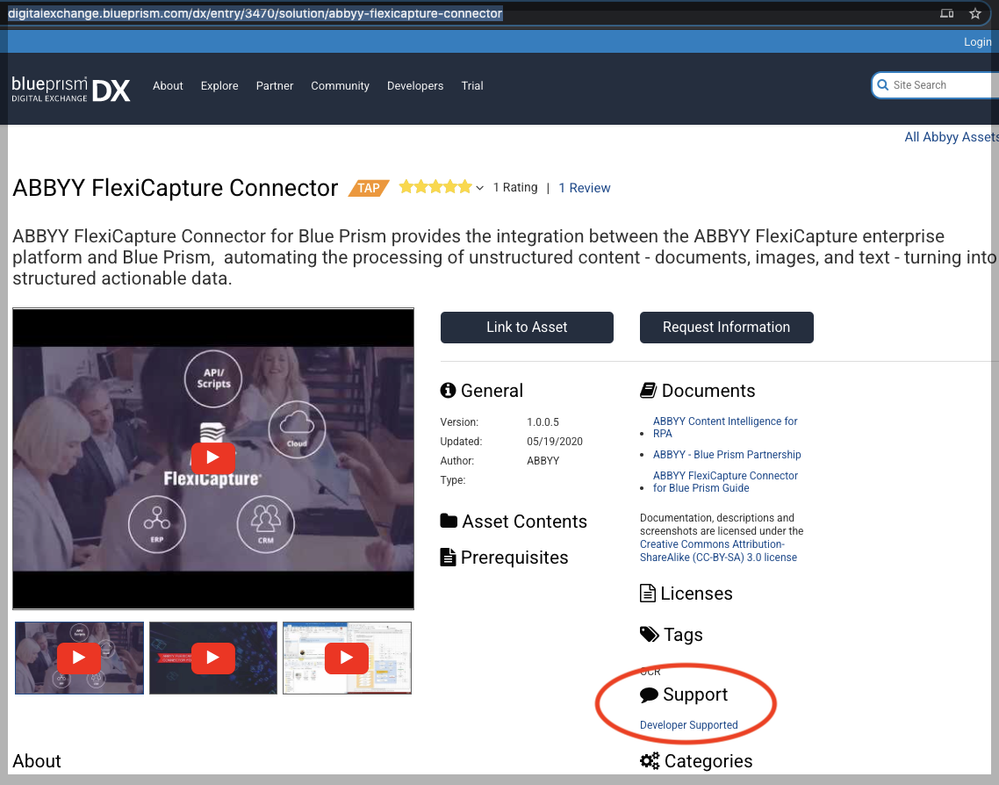Click the Author value ABBYY
The height and width of the screenshot is (785, 999).
[x=543, y=461]
